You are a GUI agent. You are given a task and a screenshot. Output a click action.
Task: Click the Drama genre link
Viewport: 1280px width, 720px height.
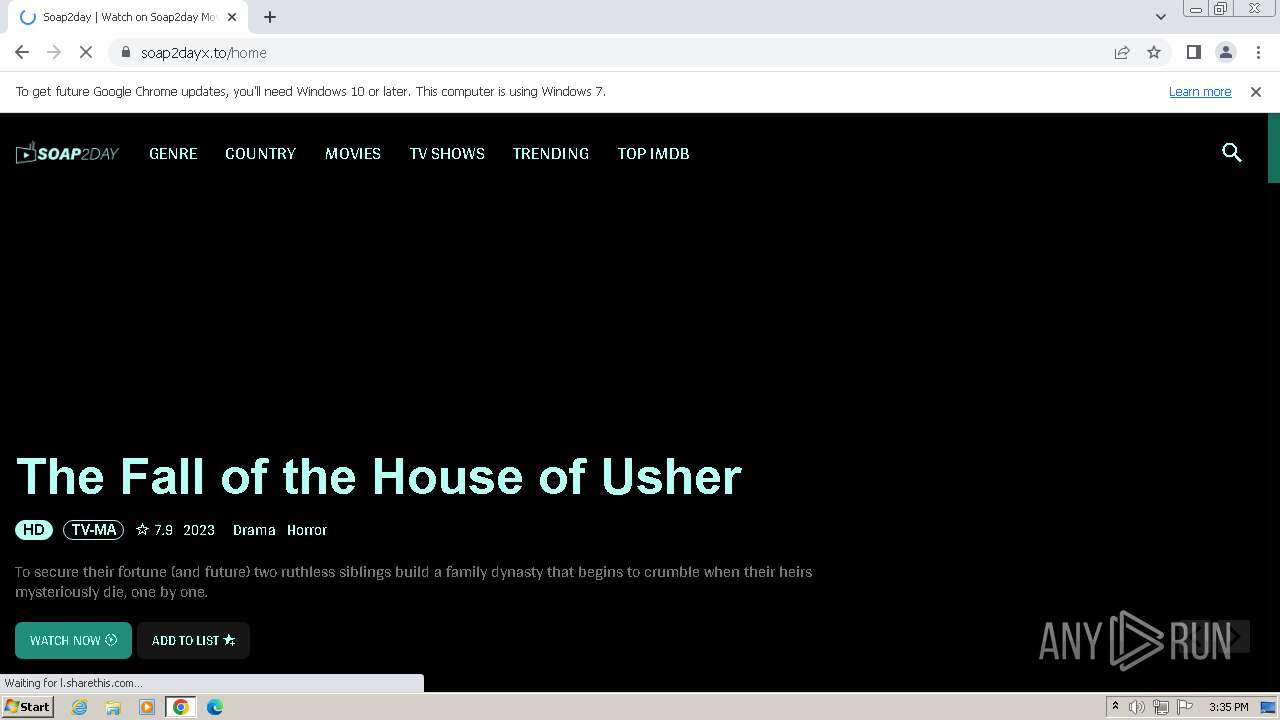[254, 530]
